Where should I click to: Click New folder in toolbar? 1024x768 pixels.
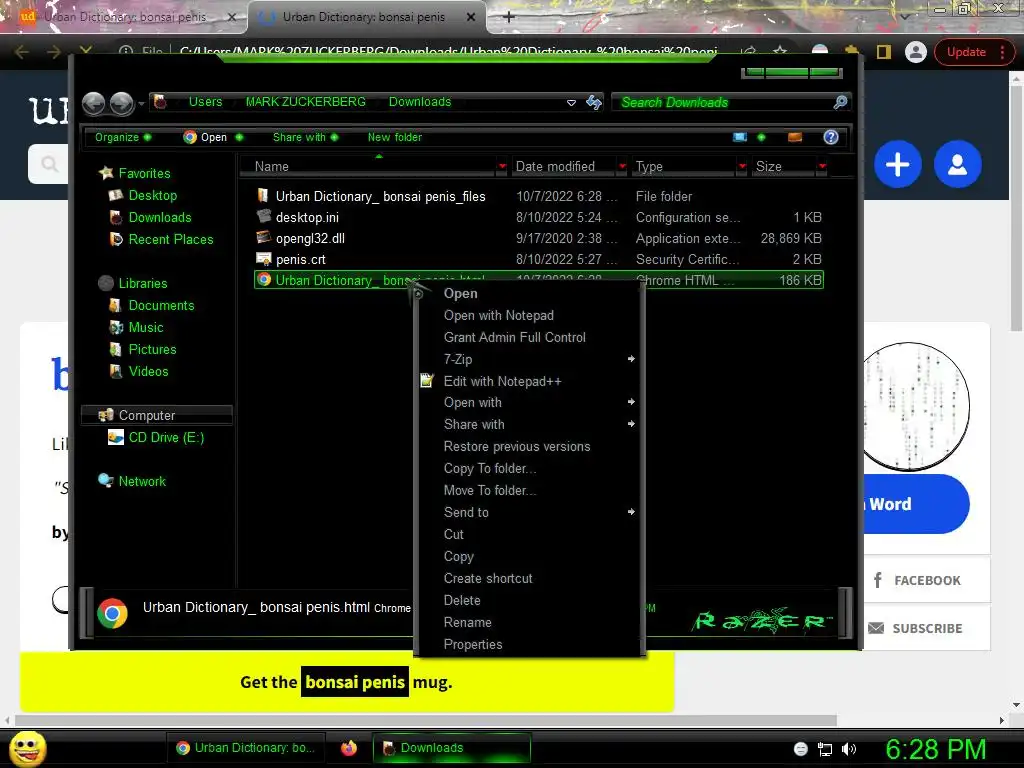[394, 137]
